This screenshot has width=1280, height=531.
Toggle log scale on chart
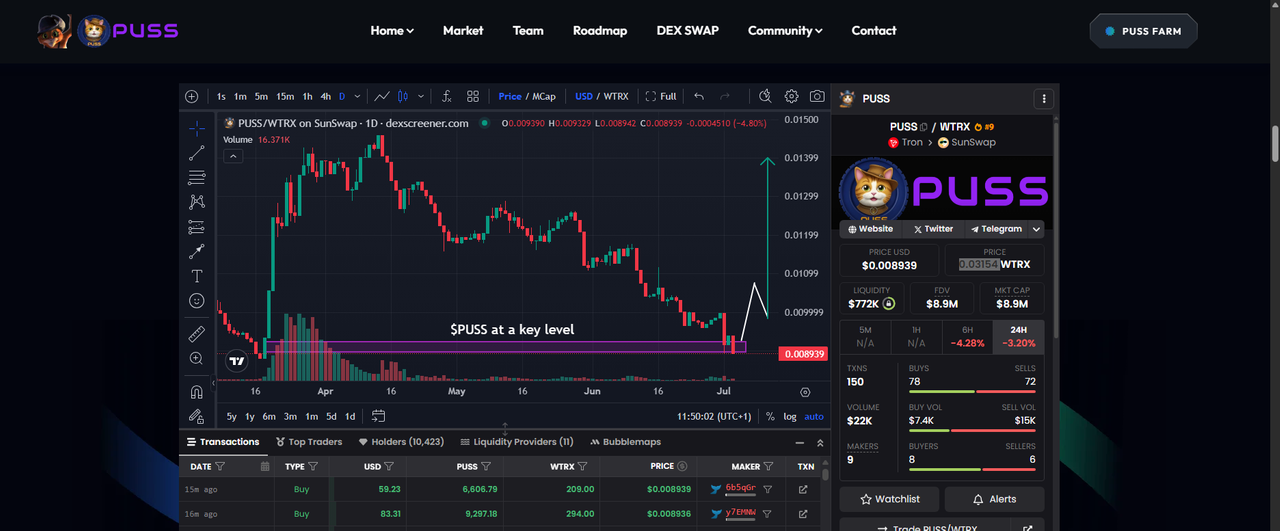[790, 416]
